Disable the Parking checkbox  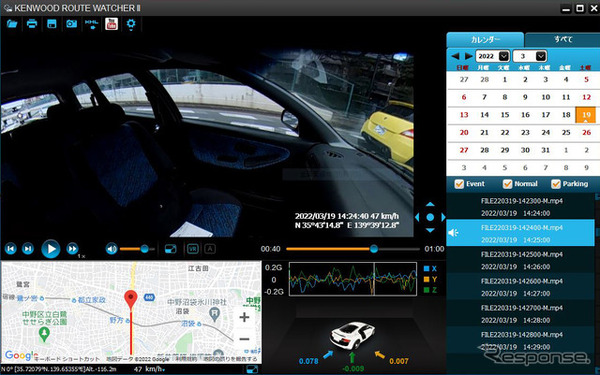click(556, 184)
